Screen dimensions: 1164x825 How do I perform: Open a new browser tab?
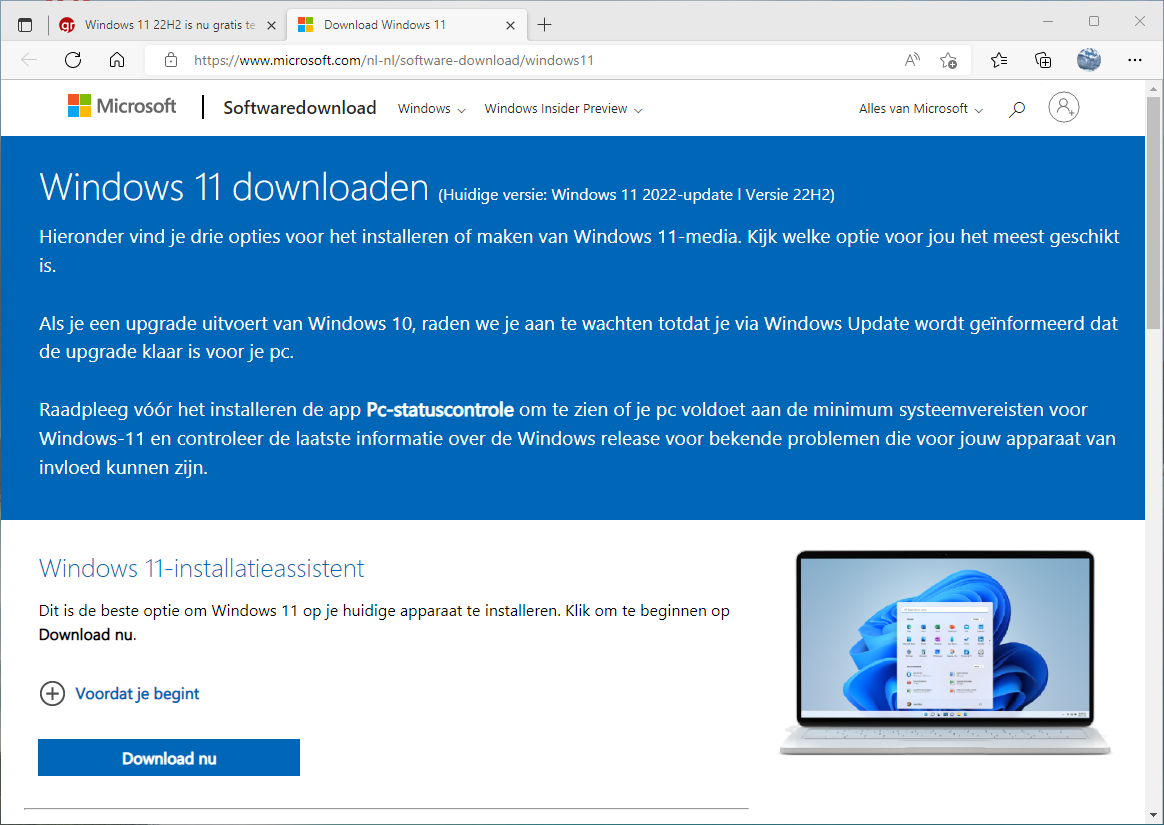[x=545, y=24]
